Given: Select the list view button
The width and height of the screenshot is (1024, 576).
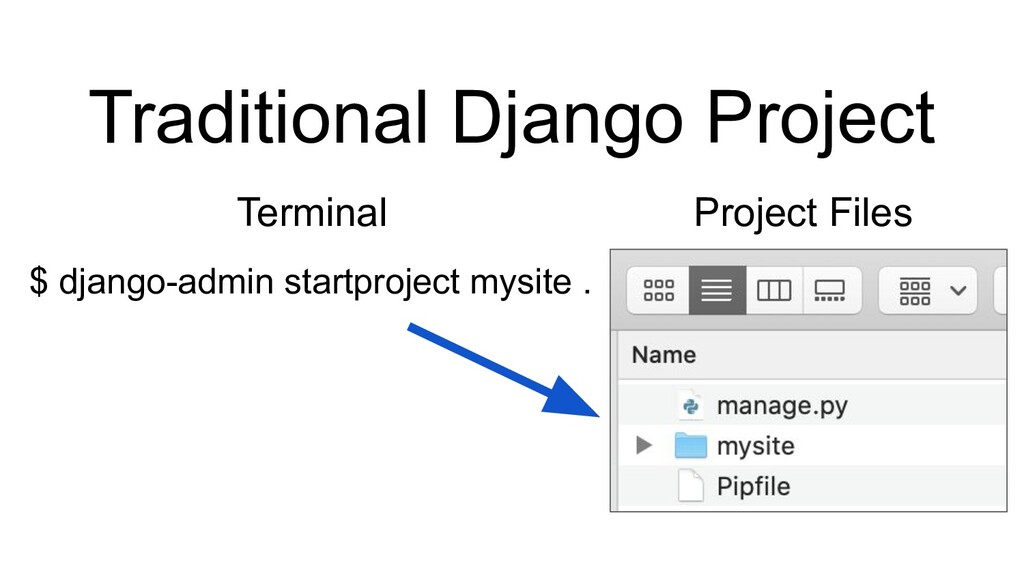Looking at the screenshot, I should [717, 290].
